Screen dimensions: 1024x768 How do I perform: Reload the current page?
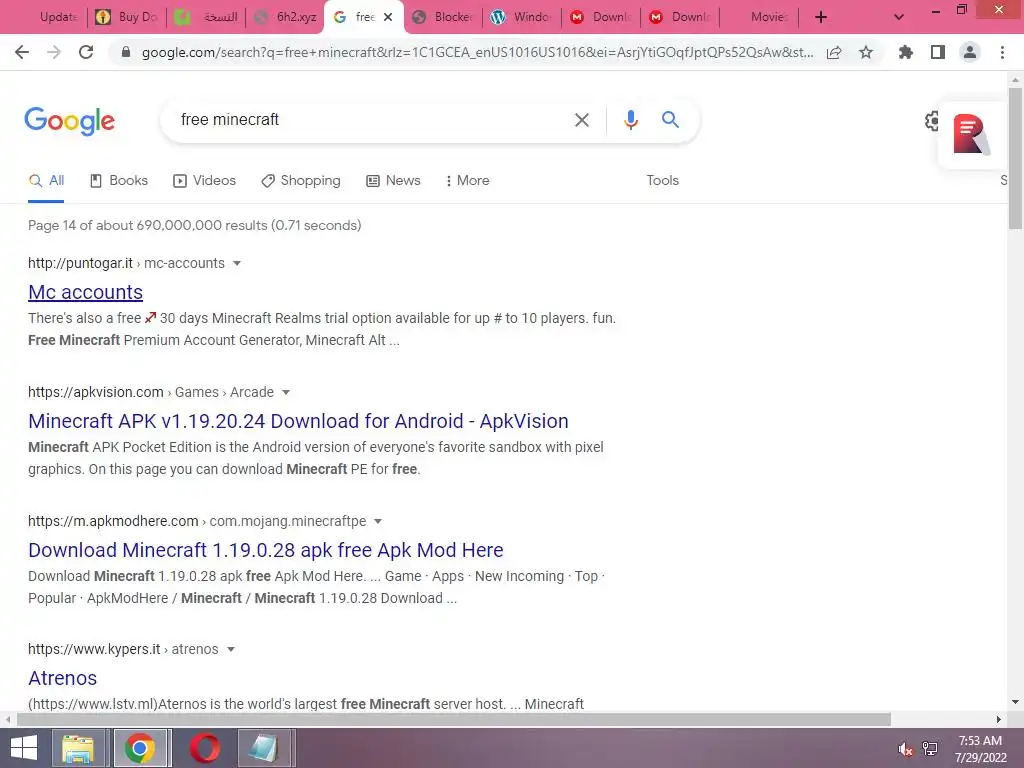(86, 52)
